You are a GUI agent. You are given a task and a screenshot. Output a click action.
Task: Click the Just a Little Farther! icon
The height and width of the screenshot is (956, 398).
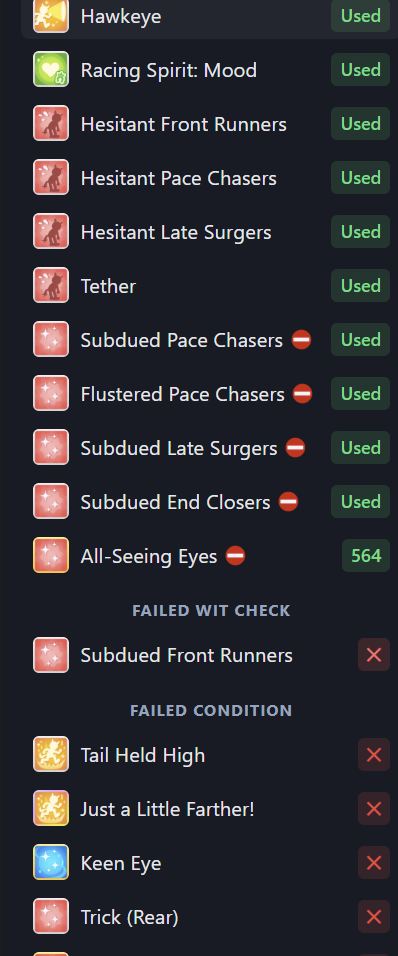51,808
